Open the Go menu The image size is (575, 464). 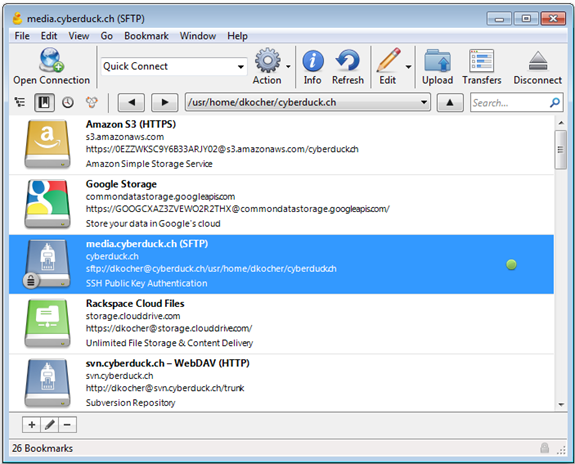tap(106, 36)
